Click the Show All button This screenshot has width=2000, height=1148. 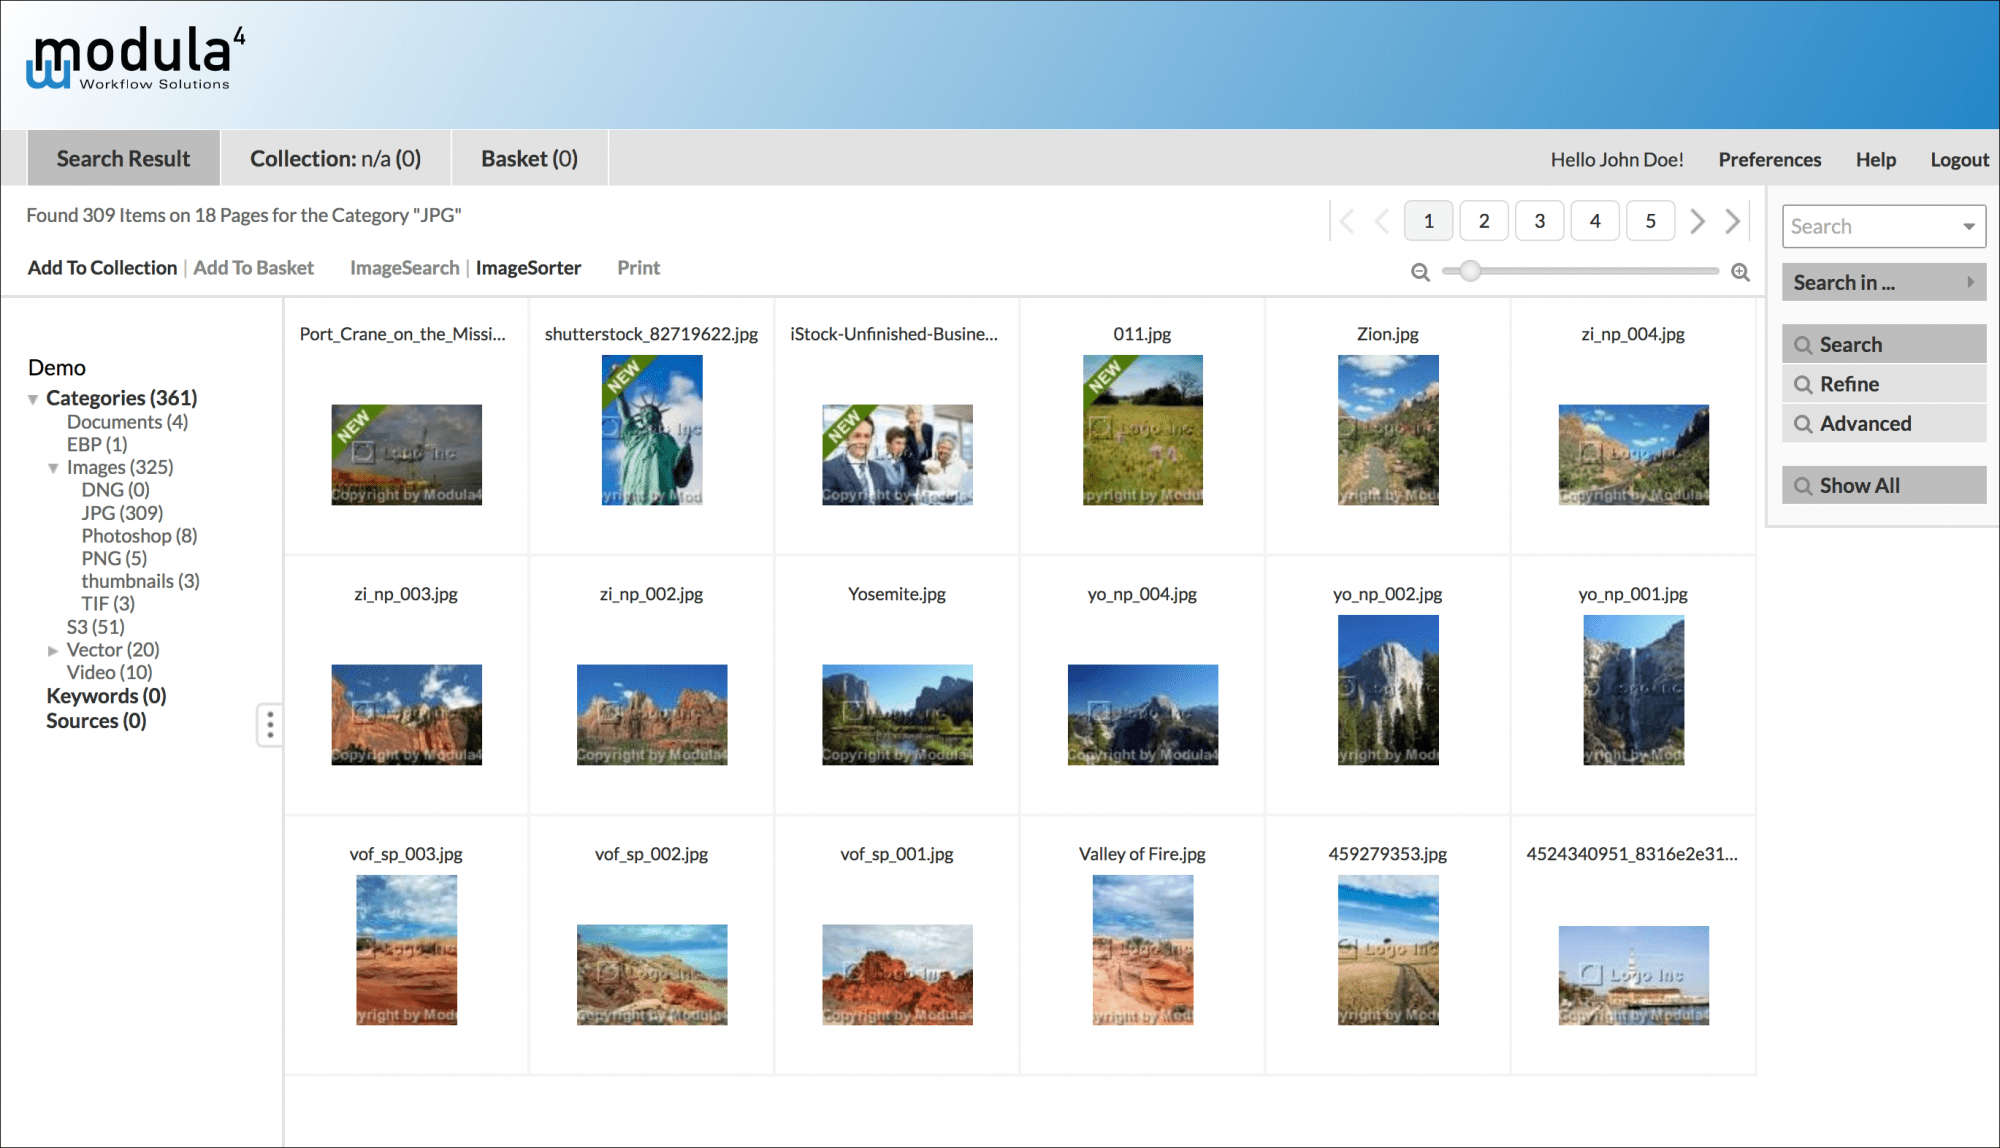[1883, 486]
